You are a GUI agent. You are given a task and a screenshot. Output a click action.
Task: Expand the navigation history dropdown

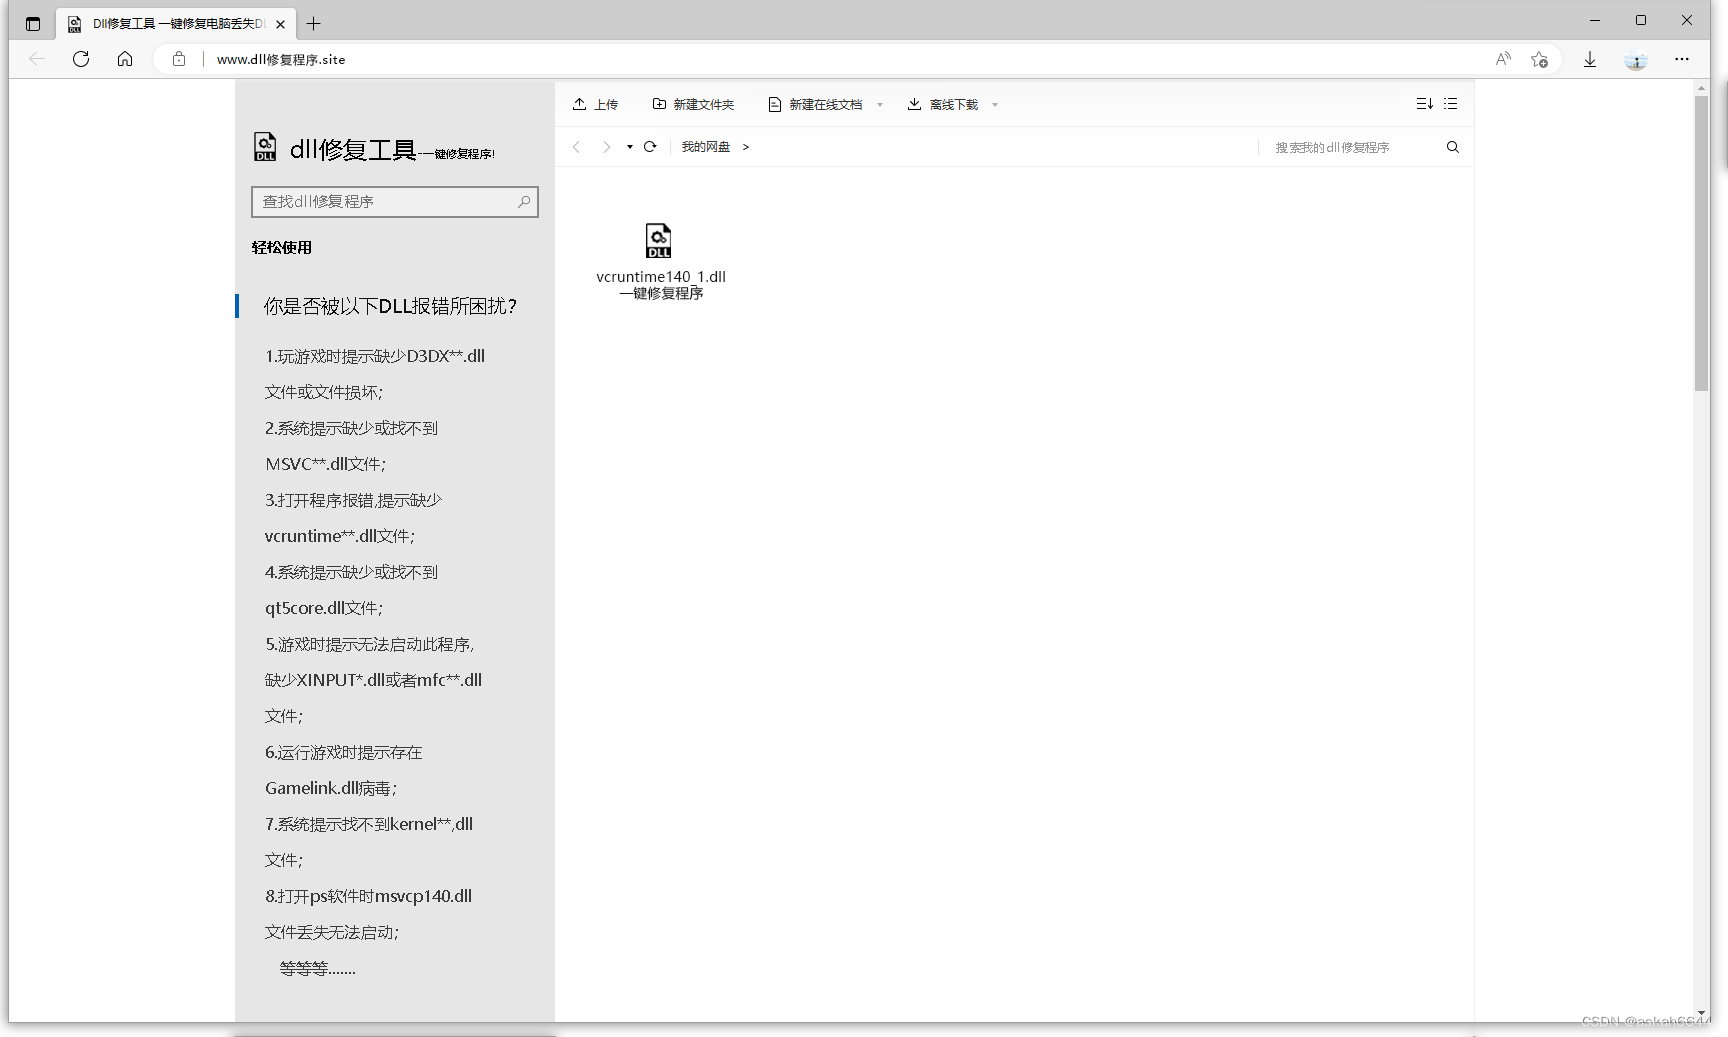630,147
